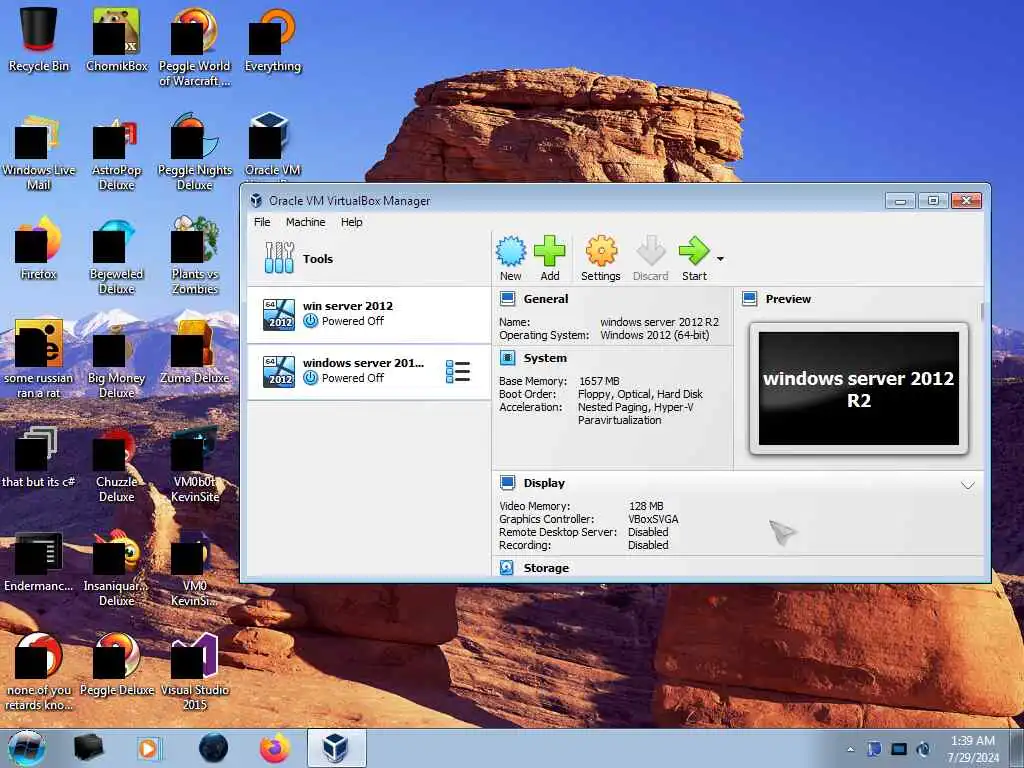Click the 'Windows 2012 (64-bit)' operating system value
The height and width of the screenshot is (768, 1024).
[654, 335]
